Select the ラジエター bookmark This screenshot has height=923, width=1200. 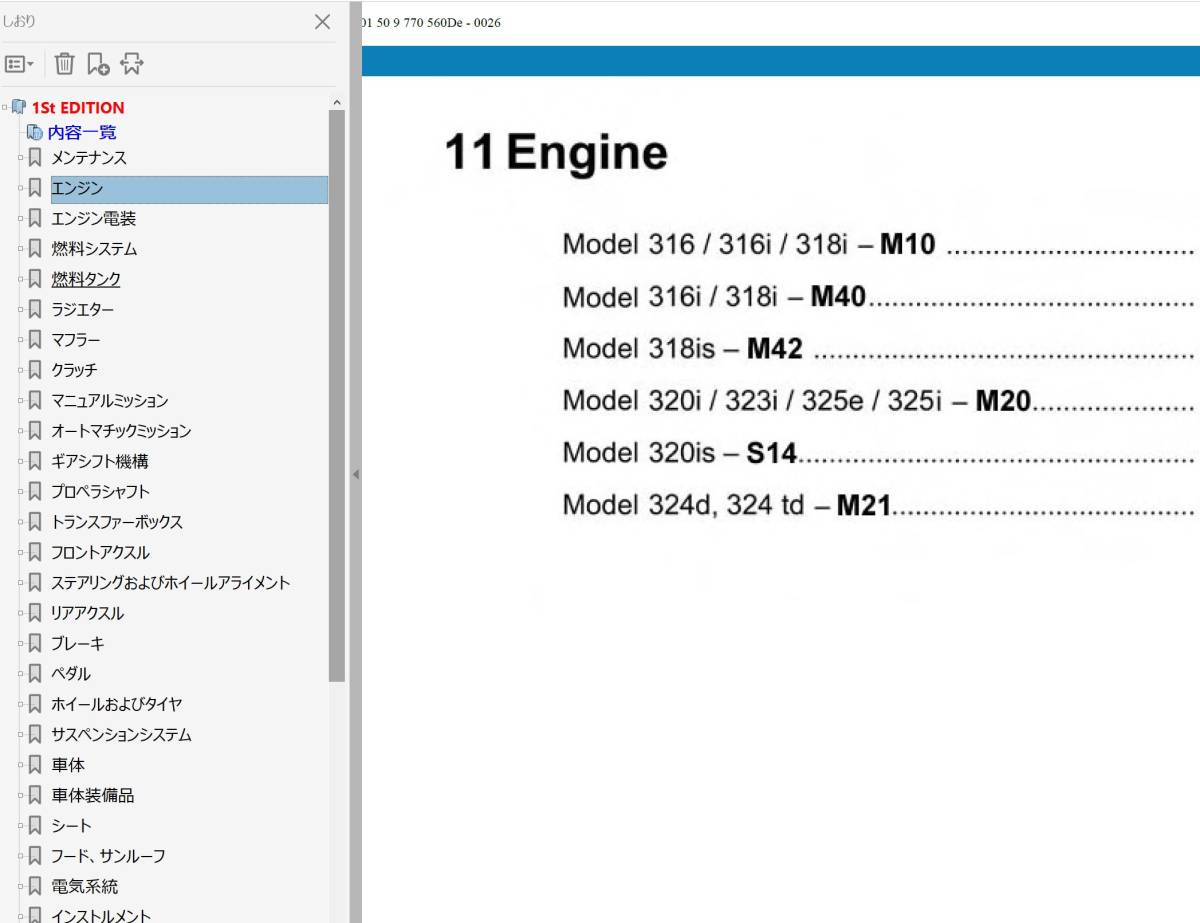click(x=82, y=310)
